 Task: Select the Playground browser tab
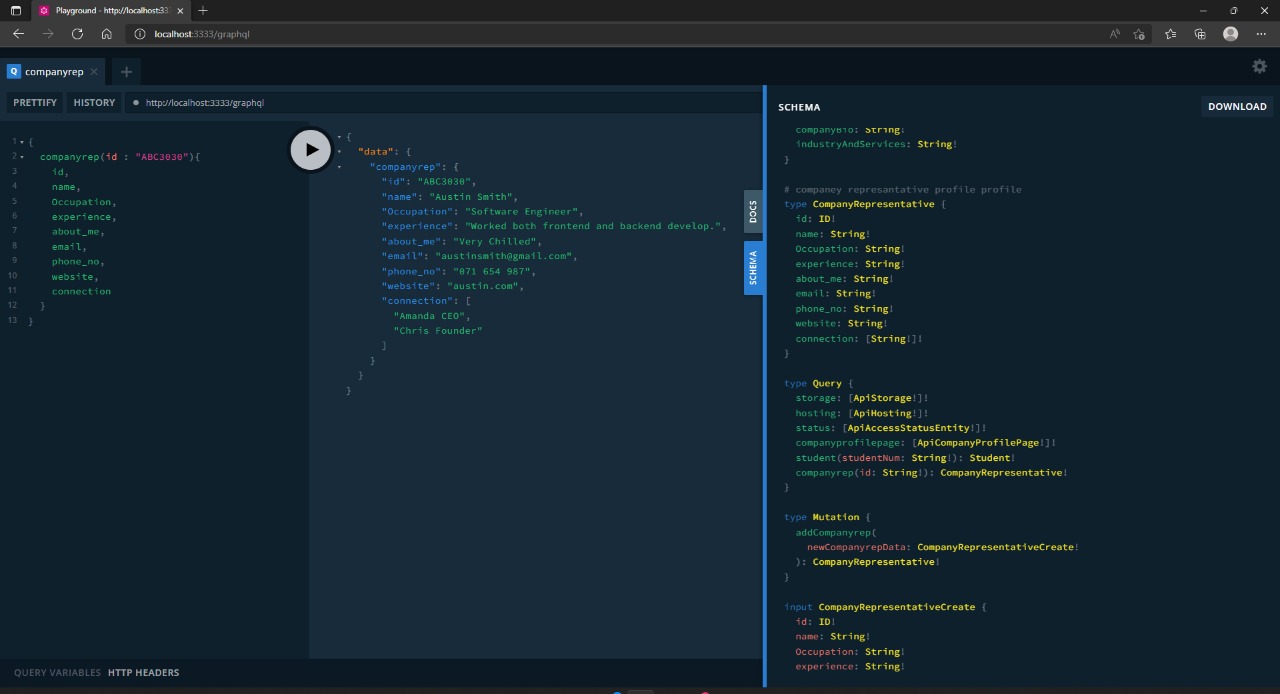coord(112,10)
